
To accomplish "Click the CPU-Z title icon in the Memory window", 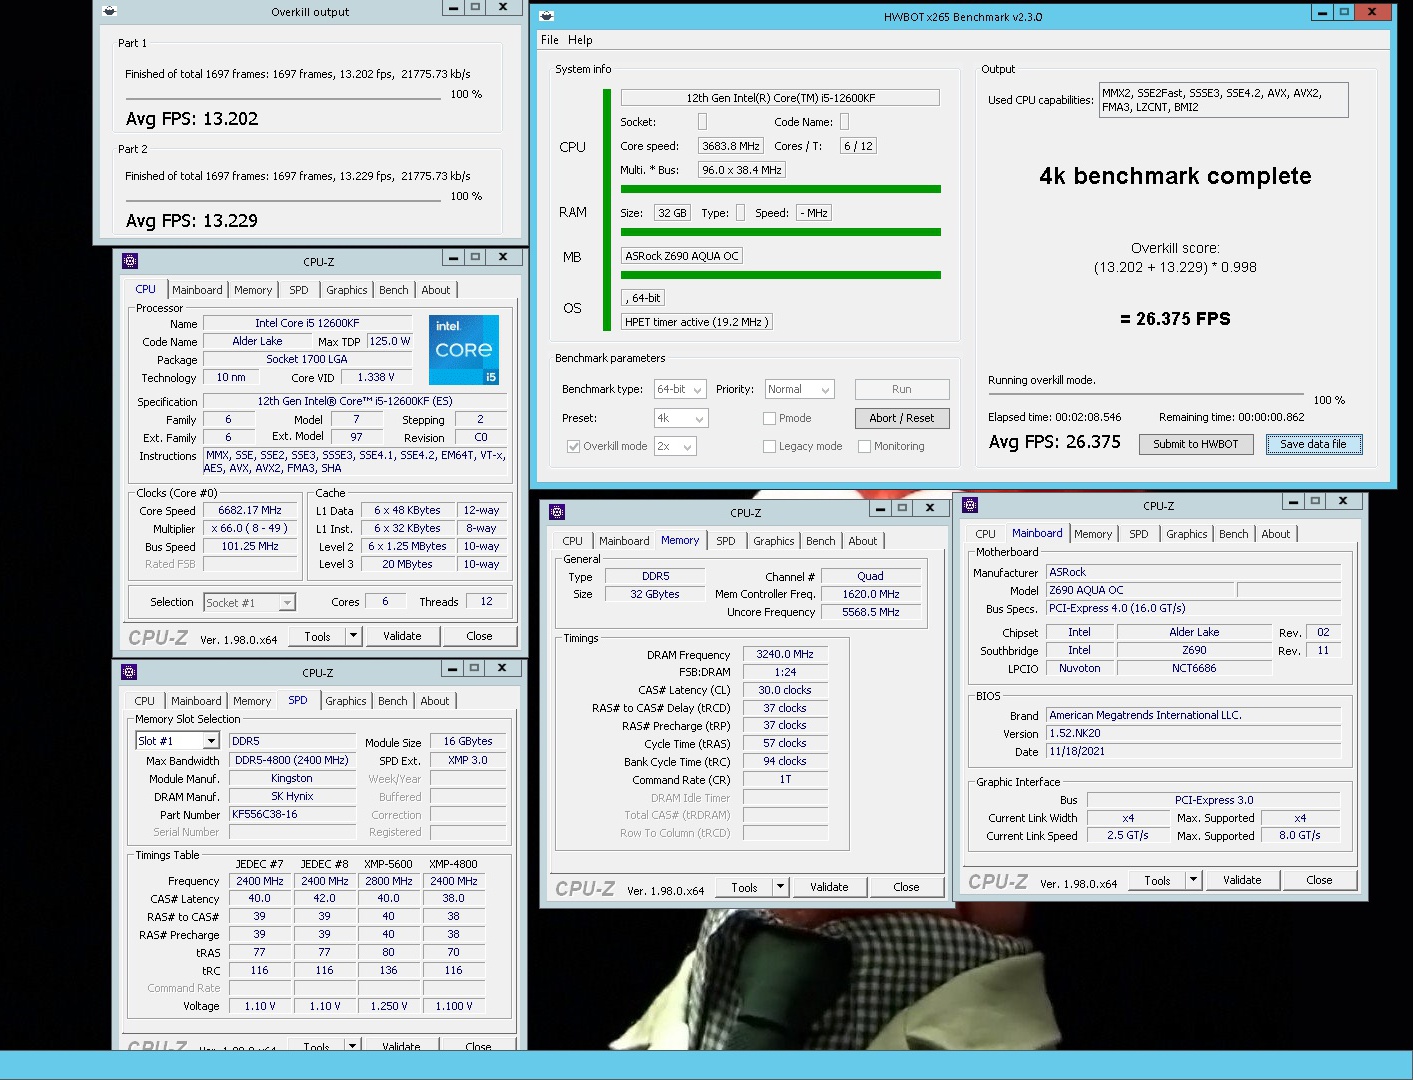I will (x=557, y=512).
